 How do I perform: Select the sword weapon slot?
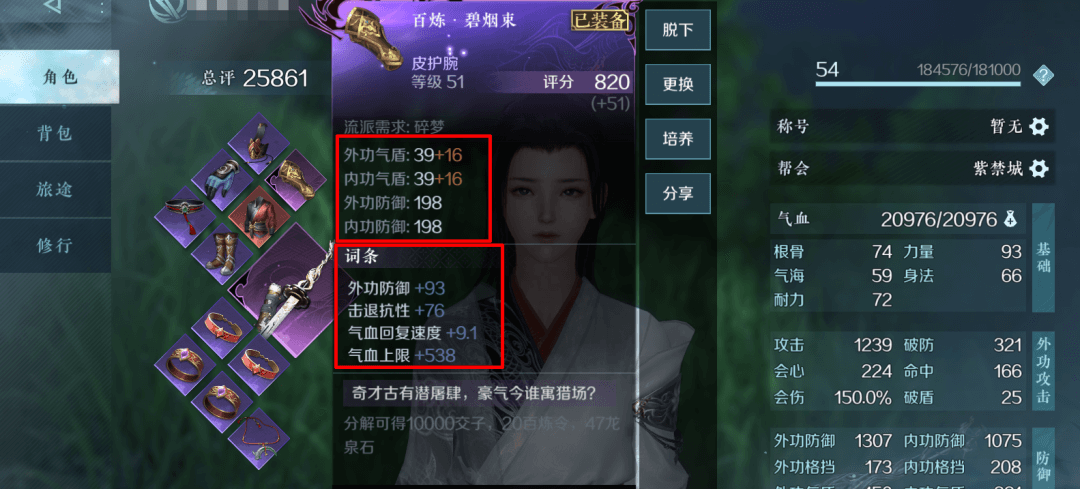click(x=288, y=289)
